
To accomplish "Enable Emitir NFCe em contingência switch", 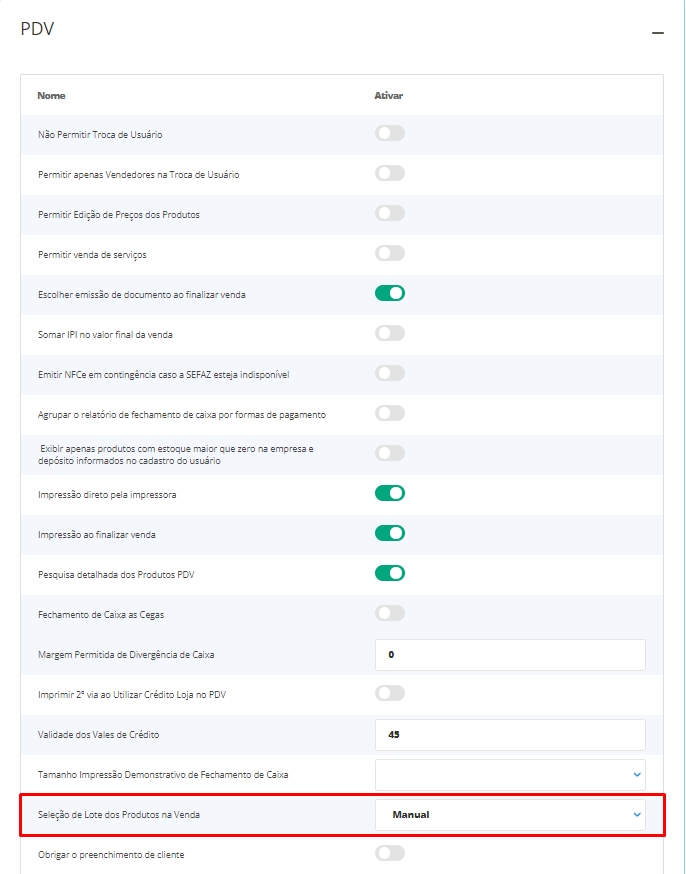I will [390, 373].
